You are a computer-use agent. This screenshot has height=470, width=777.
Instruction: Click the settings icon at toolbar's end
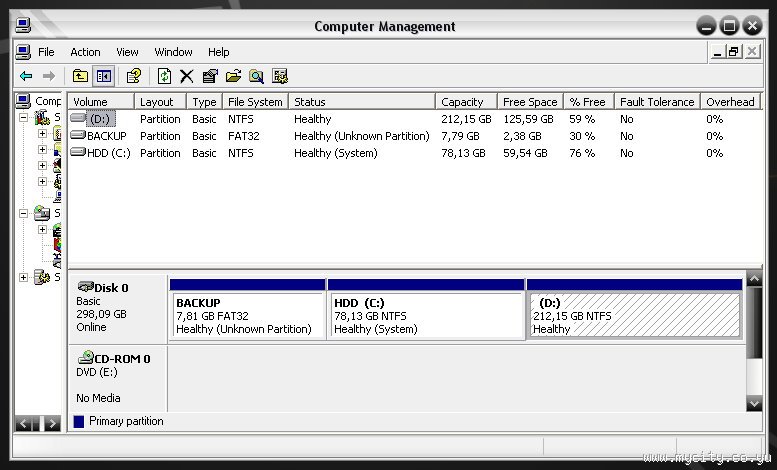coord(279,76)
